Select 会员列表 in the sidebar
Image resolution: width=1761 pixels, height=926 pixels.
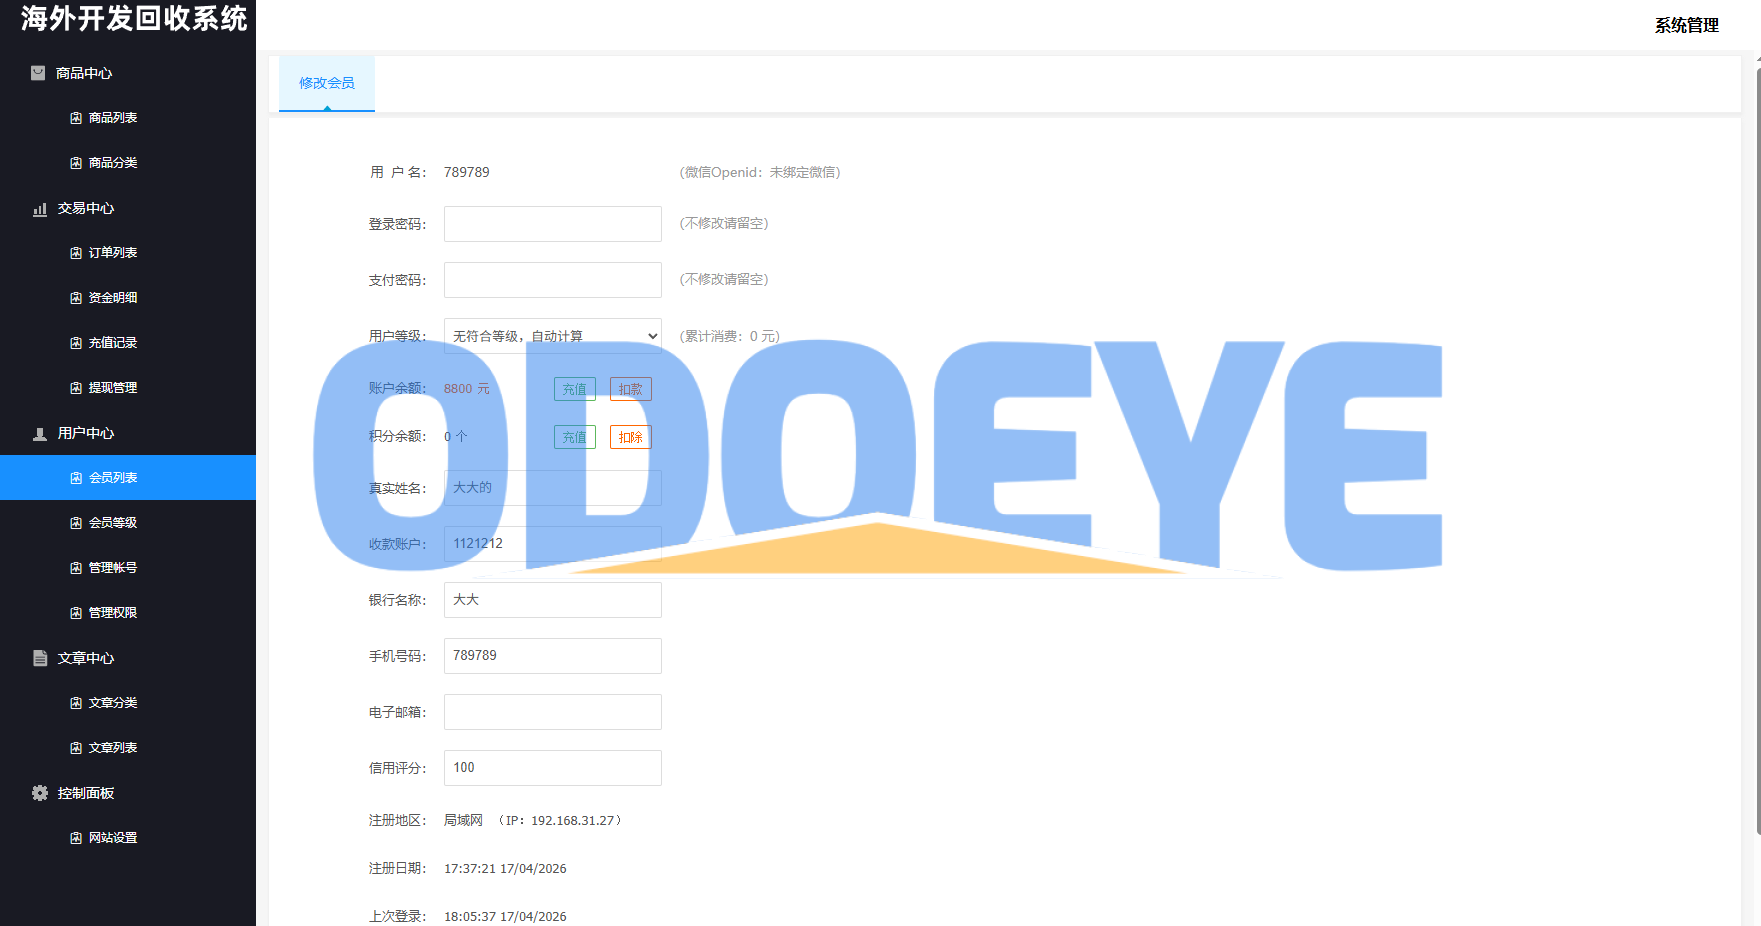[x=128, y=478]
